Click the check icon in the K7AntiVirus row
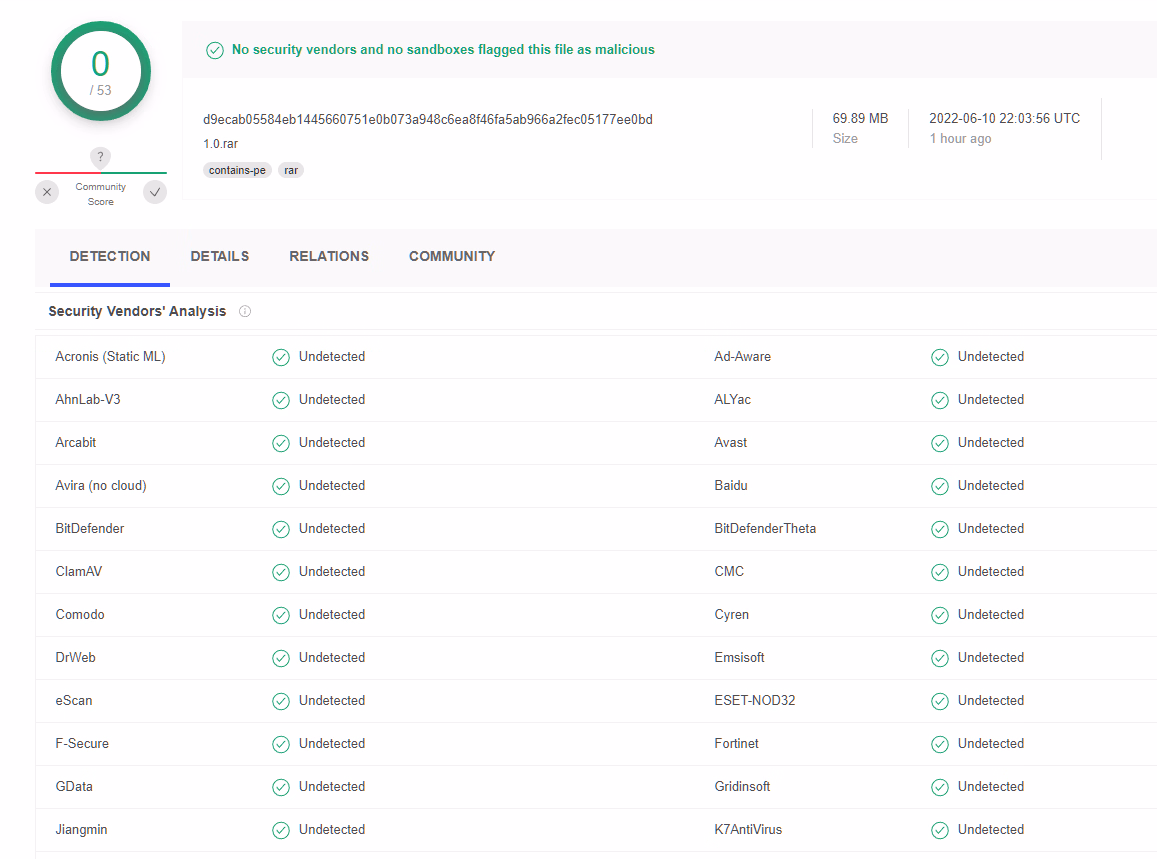The image size is (1157, 859). 940,830
